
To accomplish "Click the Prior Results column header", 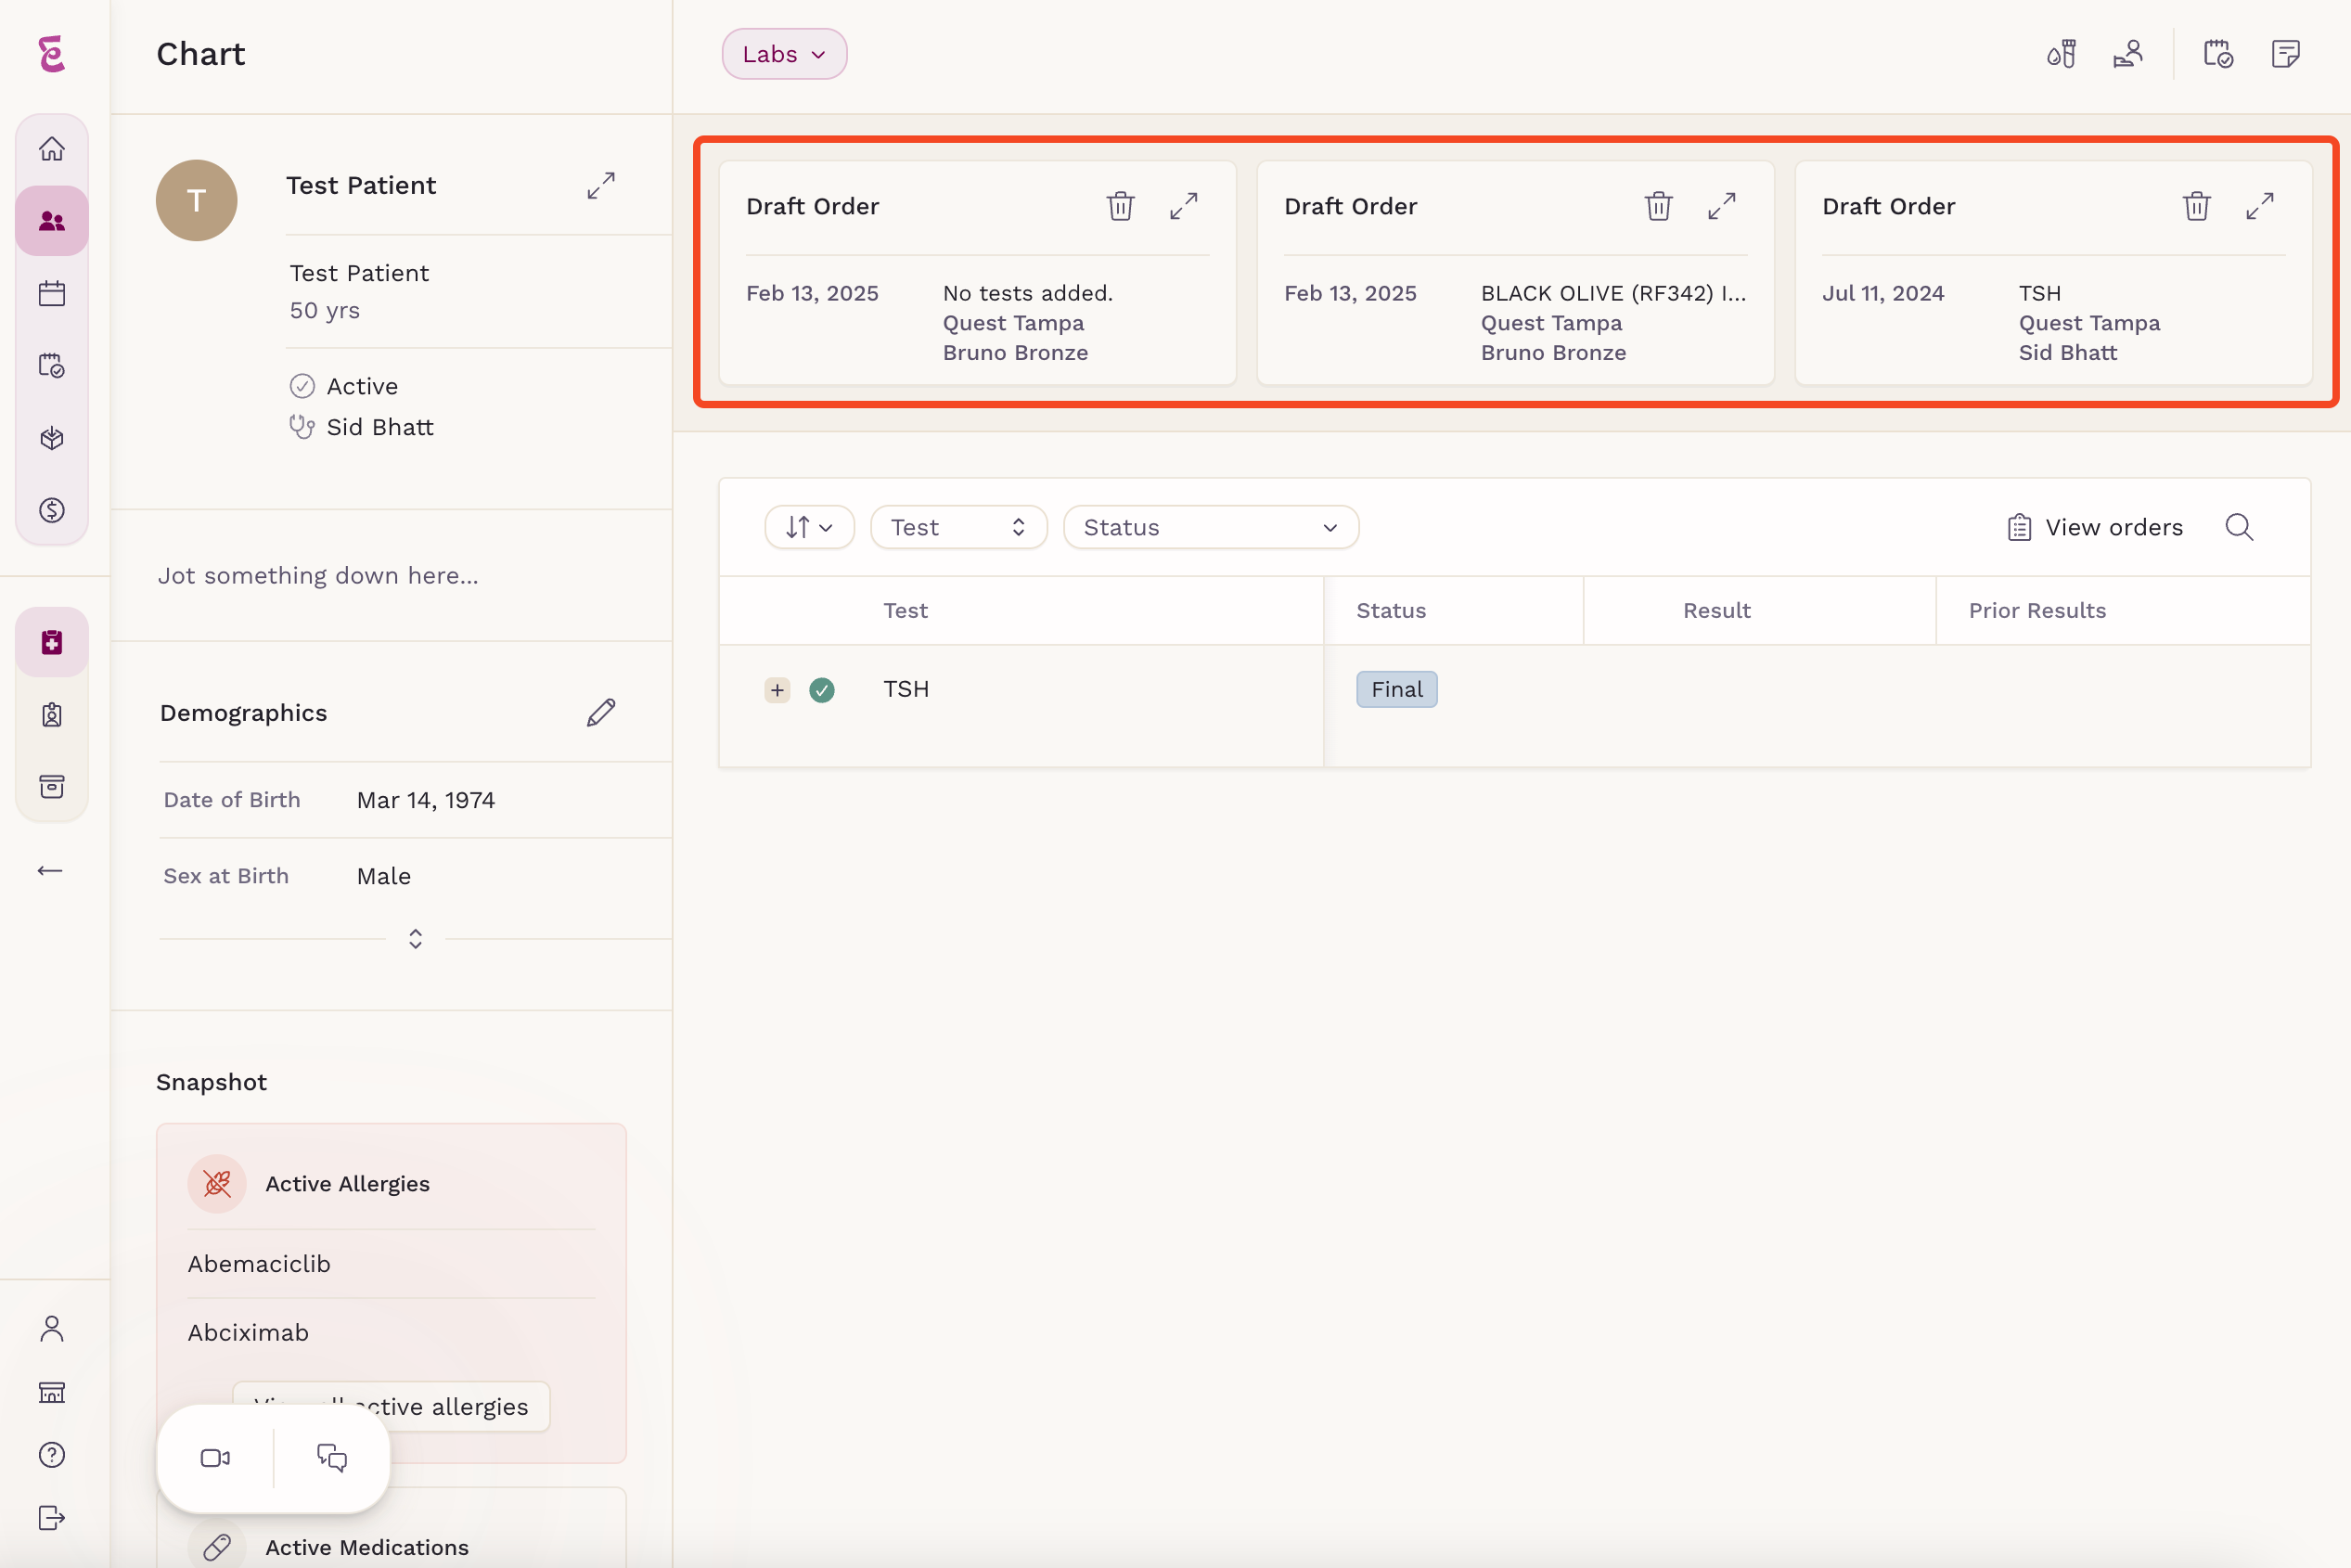I will 2037,611.
